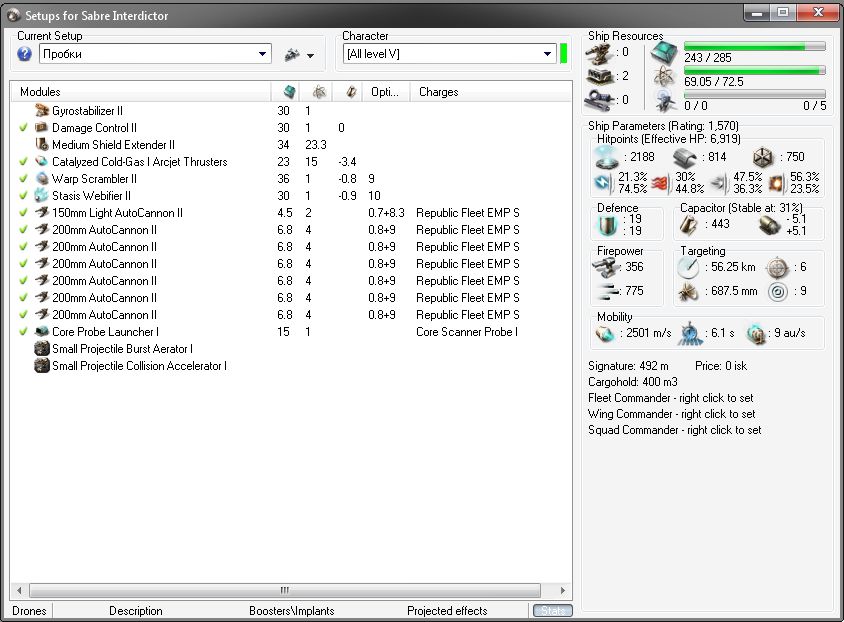Sort by the Opti... column header
The height and width of the screenshot is (622, 844).
[x=386, y=92]
